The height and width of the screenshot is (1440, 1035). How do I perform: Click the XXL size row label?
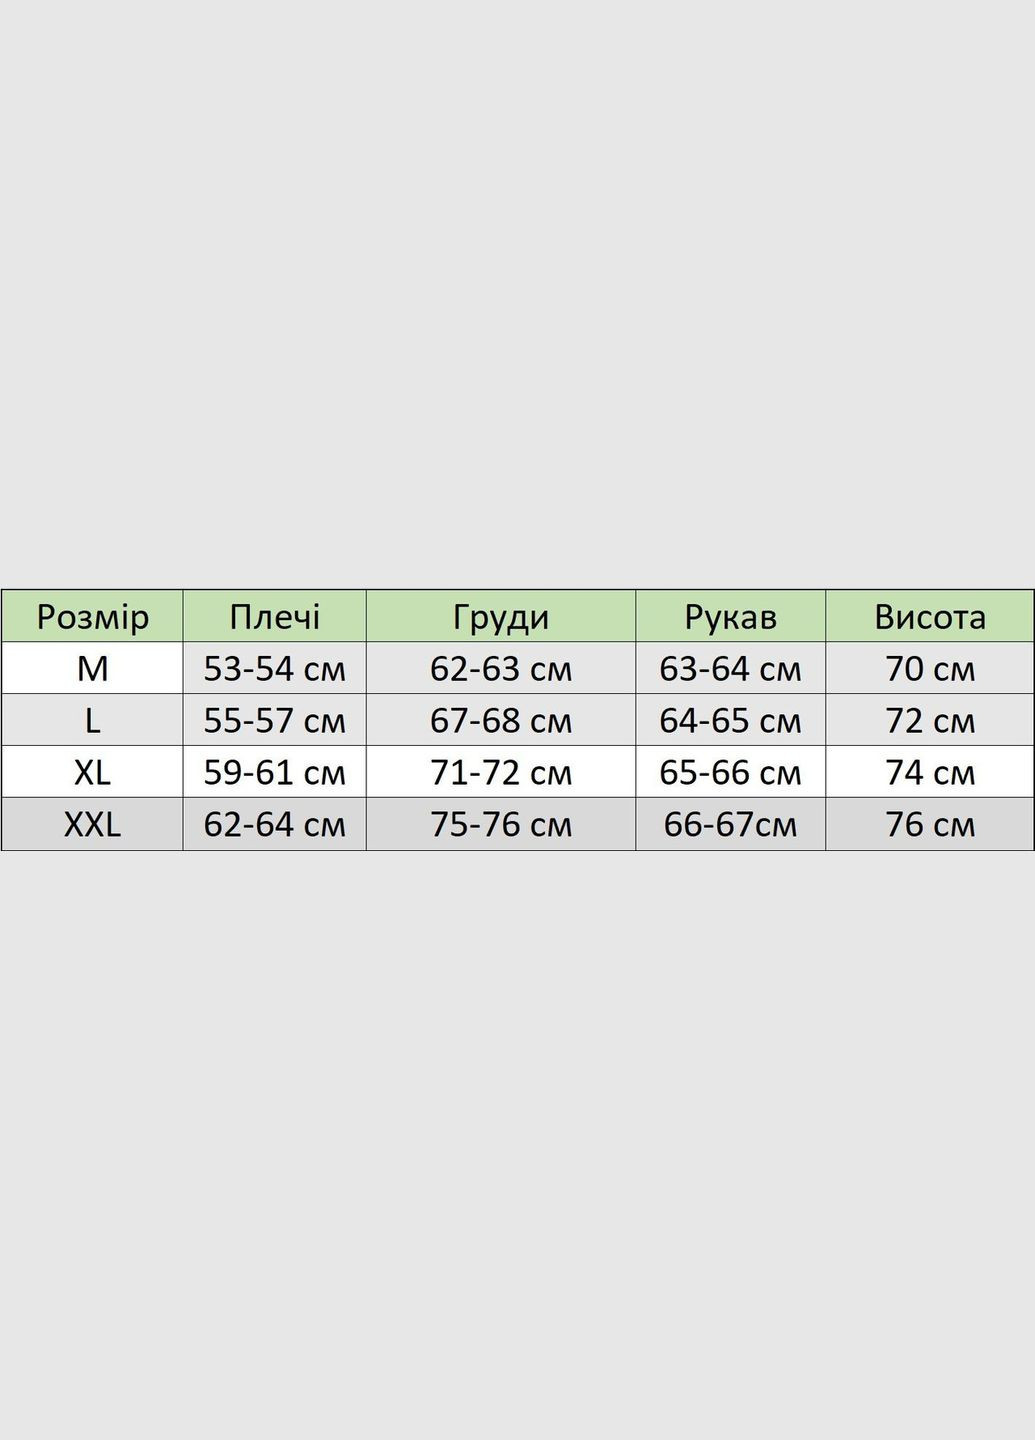(x=92, y=824)
